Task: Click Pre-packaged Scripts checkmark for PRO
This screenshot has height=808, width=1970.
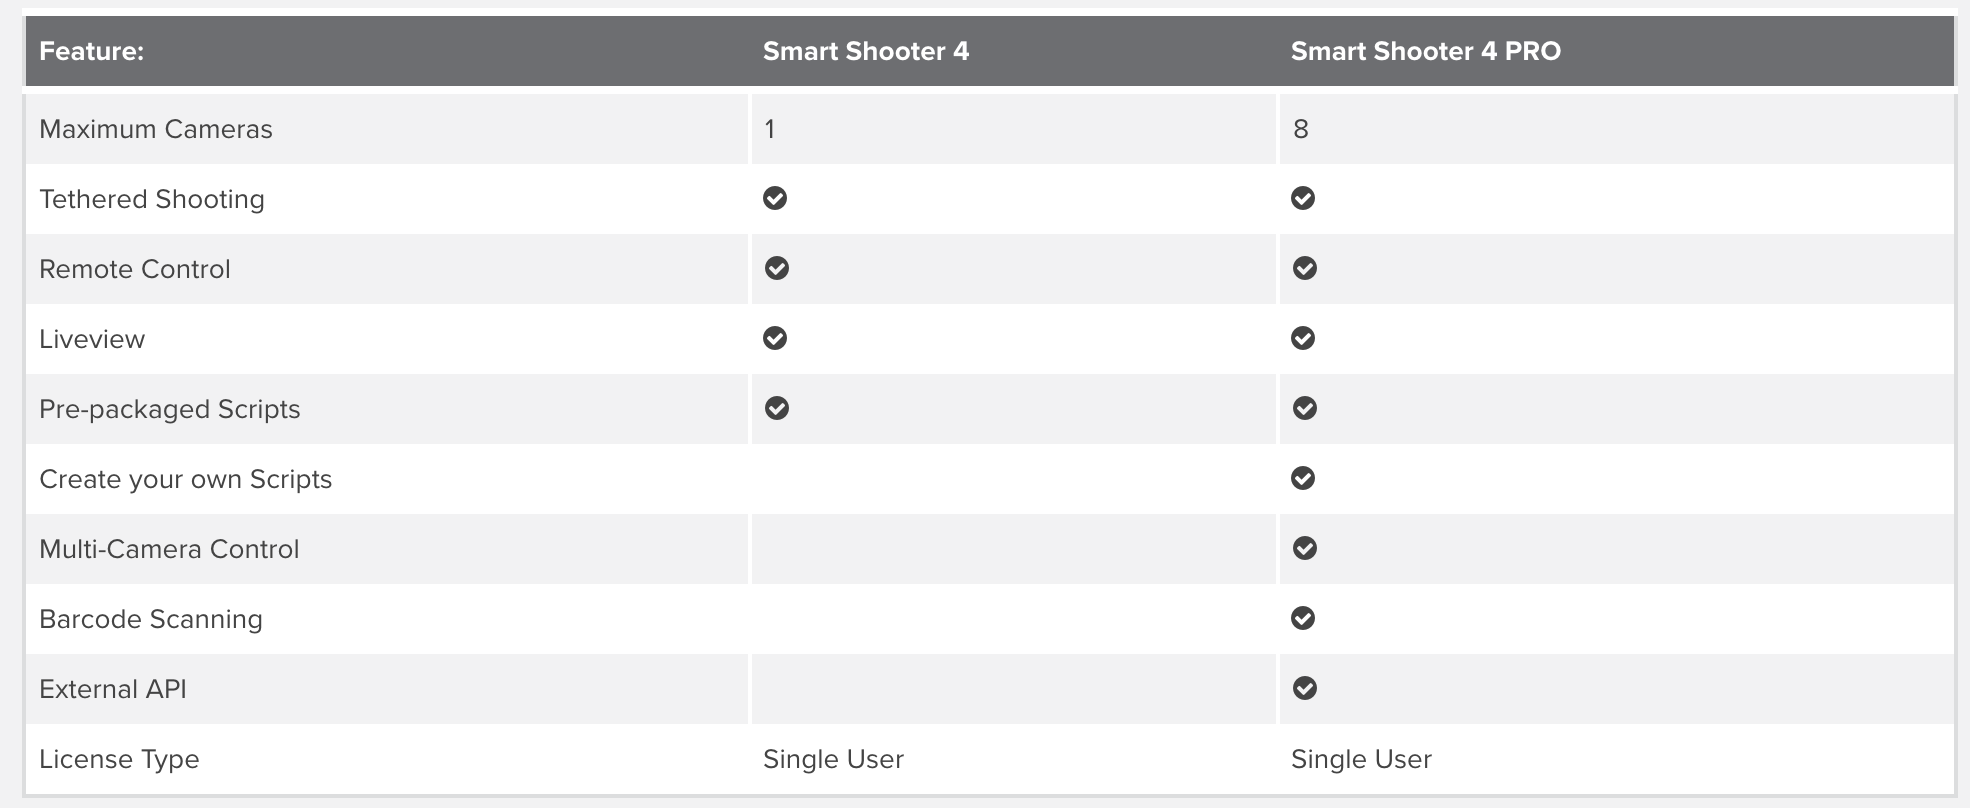Action: click(1305, 408)
